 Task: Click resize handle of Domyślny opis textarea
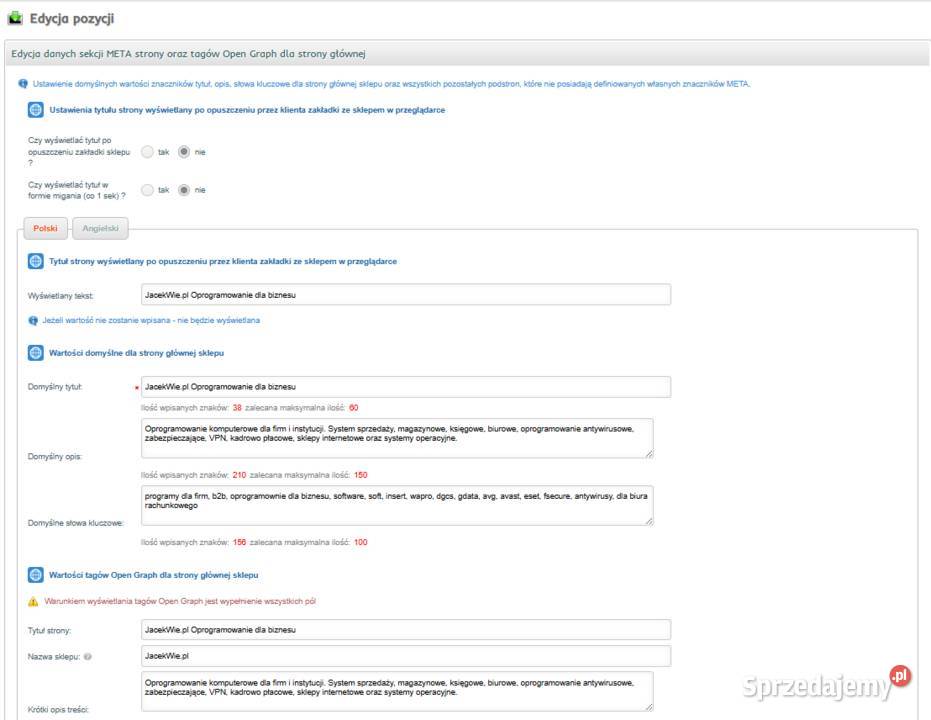pyautogui.click(x=649, y=454)
